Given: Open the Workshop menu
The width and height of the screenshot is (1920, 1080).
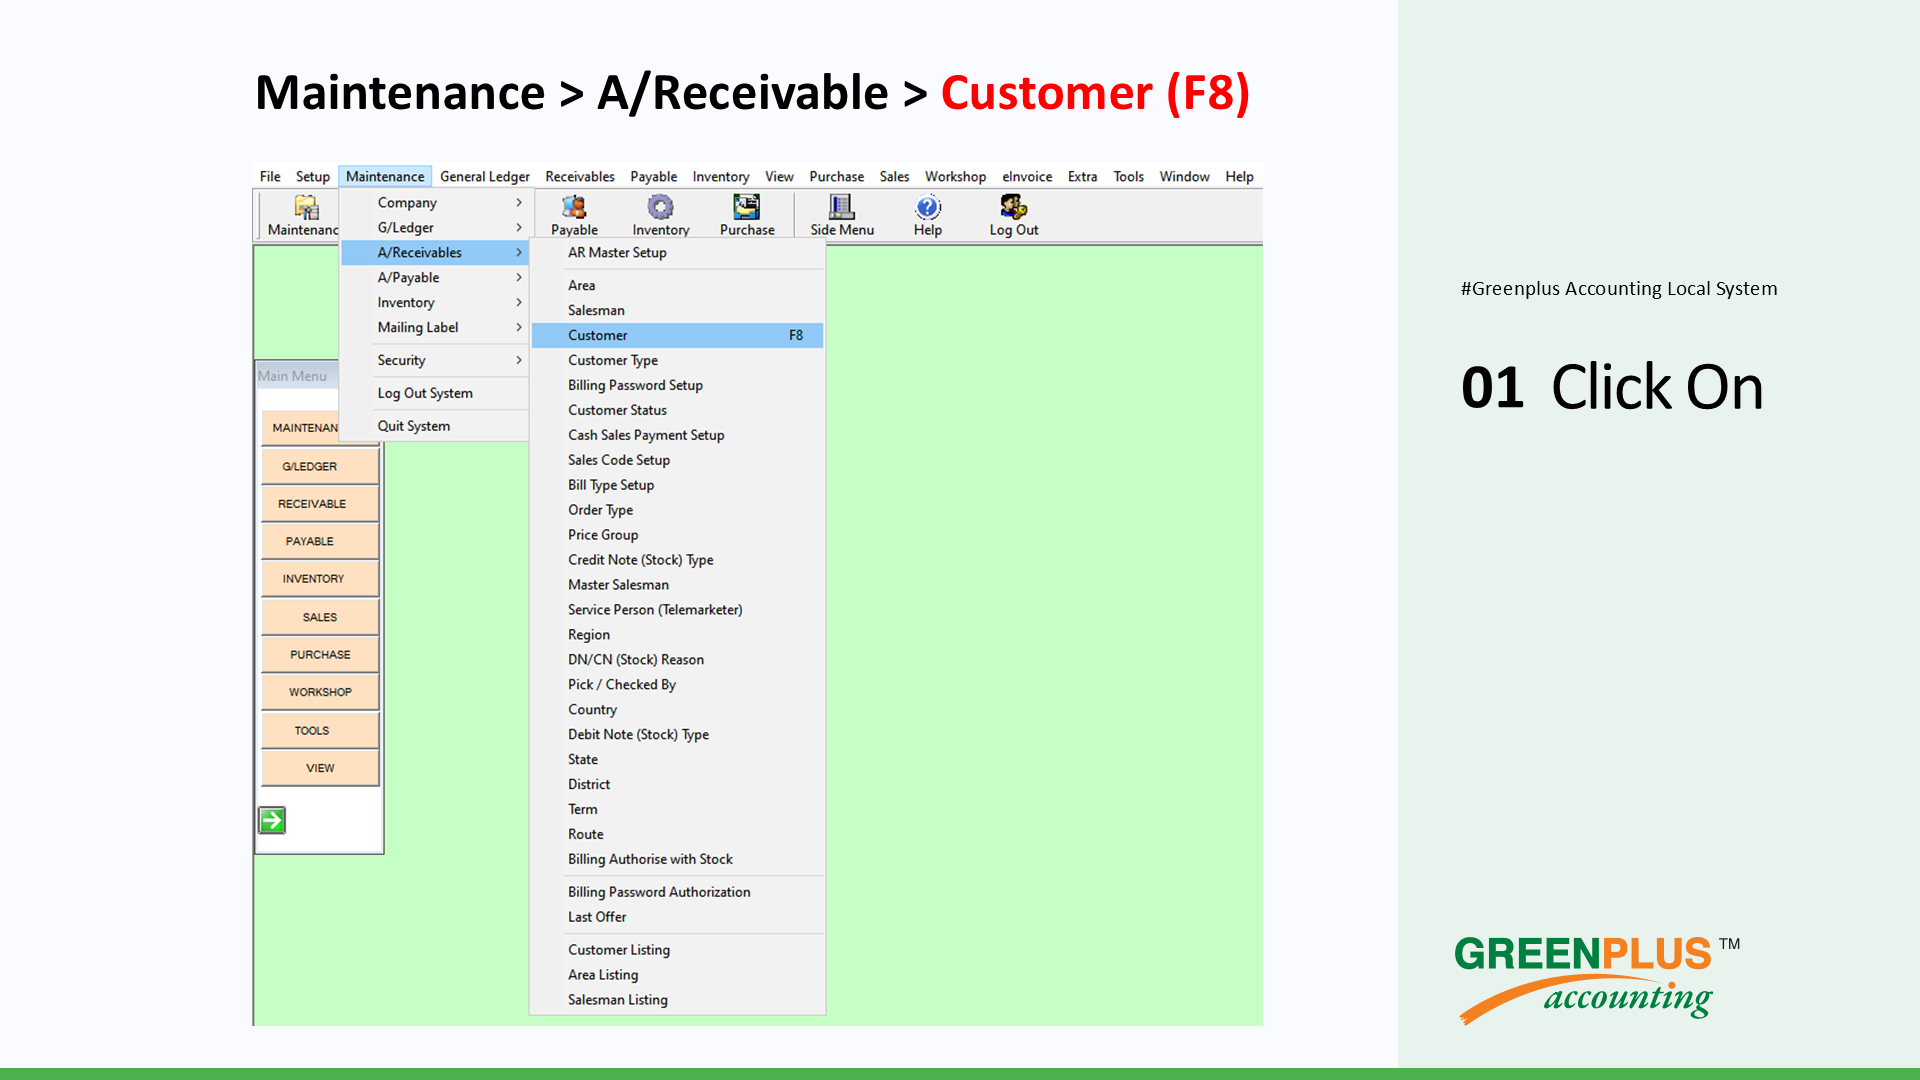Looking at the screenshot, I should click(955, 176).
